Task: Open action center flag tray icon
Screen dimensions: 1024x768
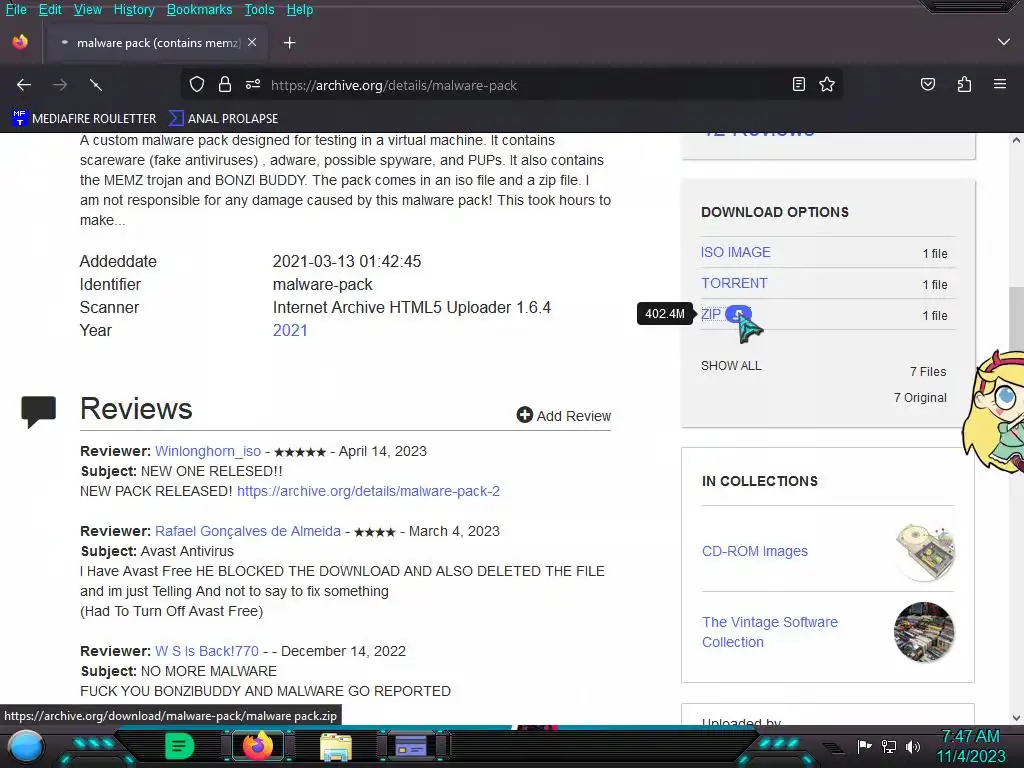Action: pos(864,746)
